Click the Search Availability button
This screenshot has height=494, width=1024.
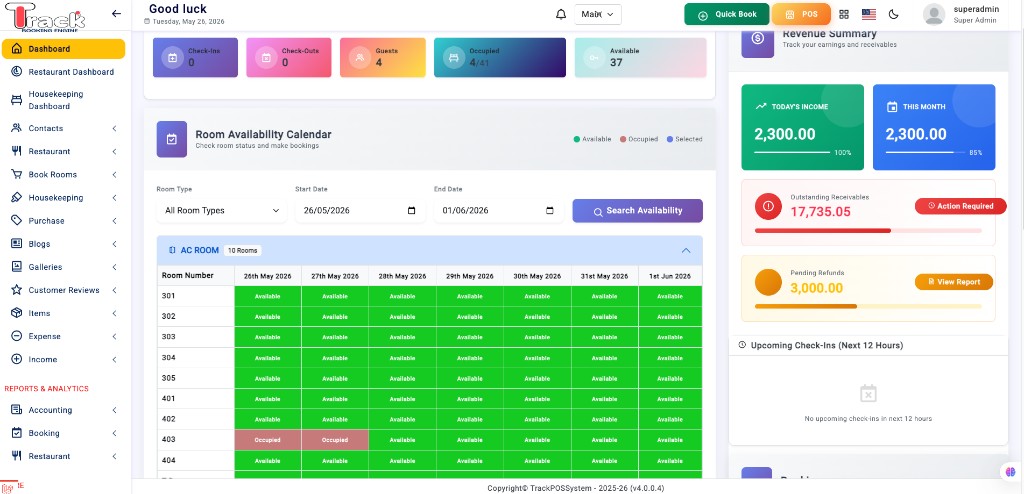[637, 210]
